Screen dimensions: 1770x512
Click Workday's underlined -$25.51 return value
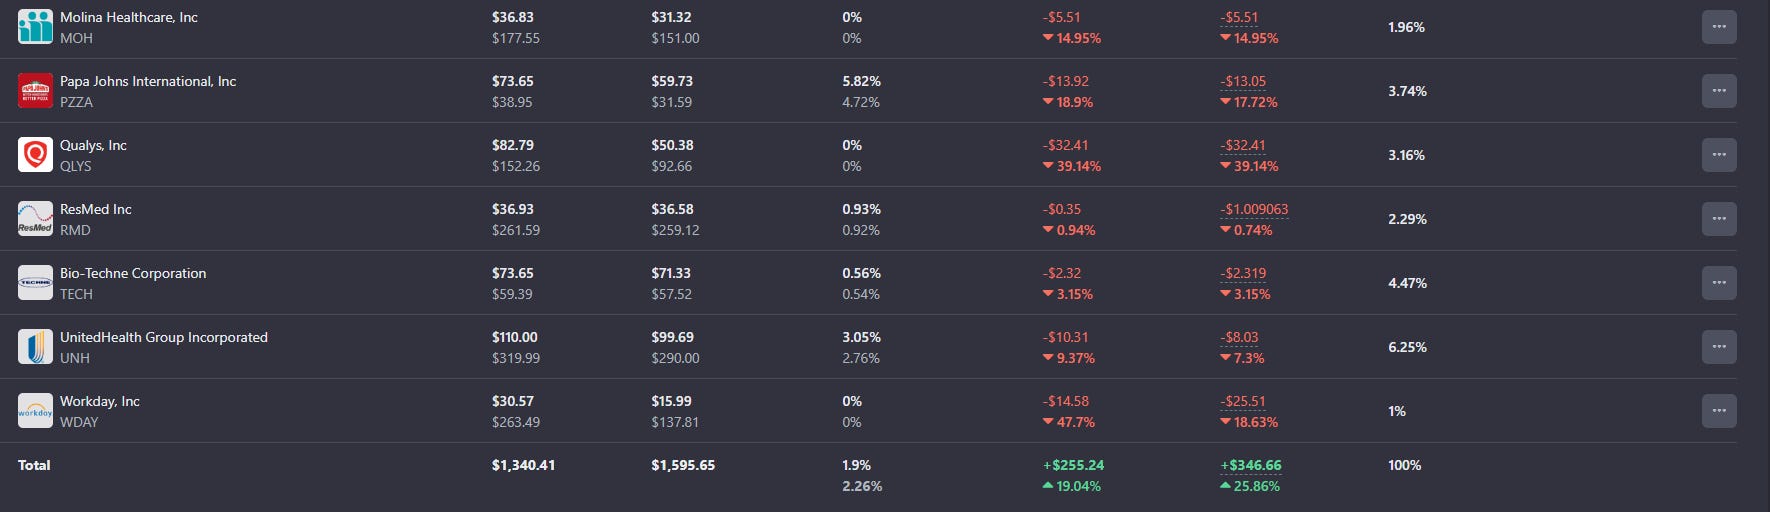coord(1243,401)
